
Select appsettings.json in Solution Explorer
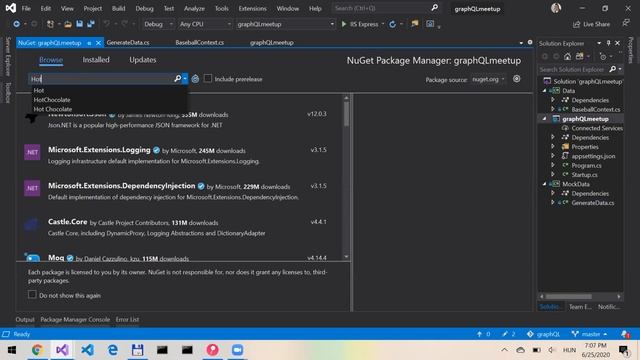click(593, 156)
